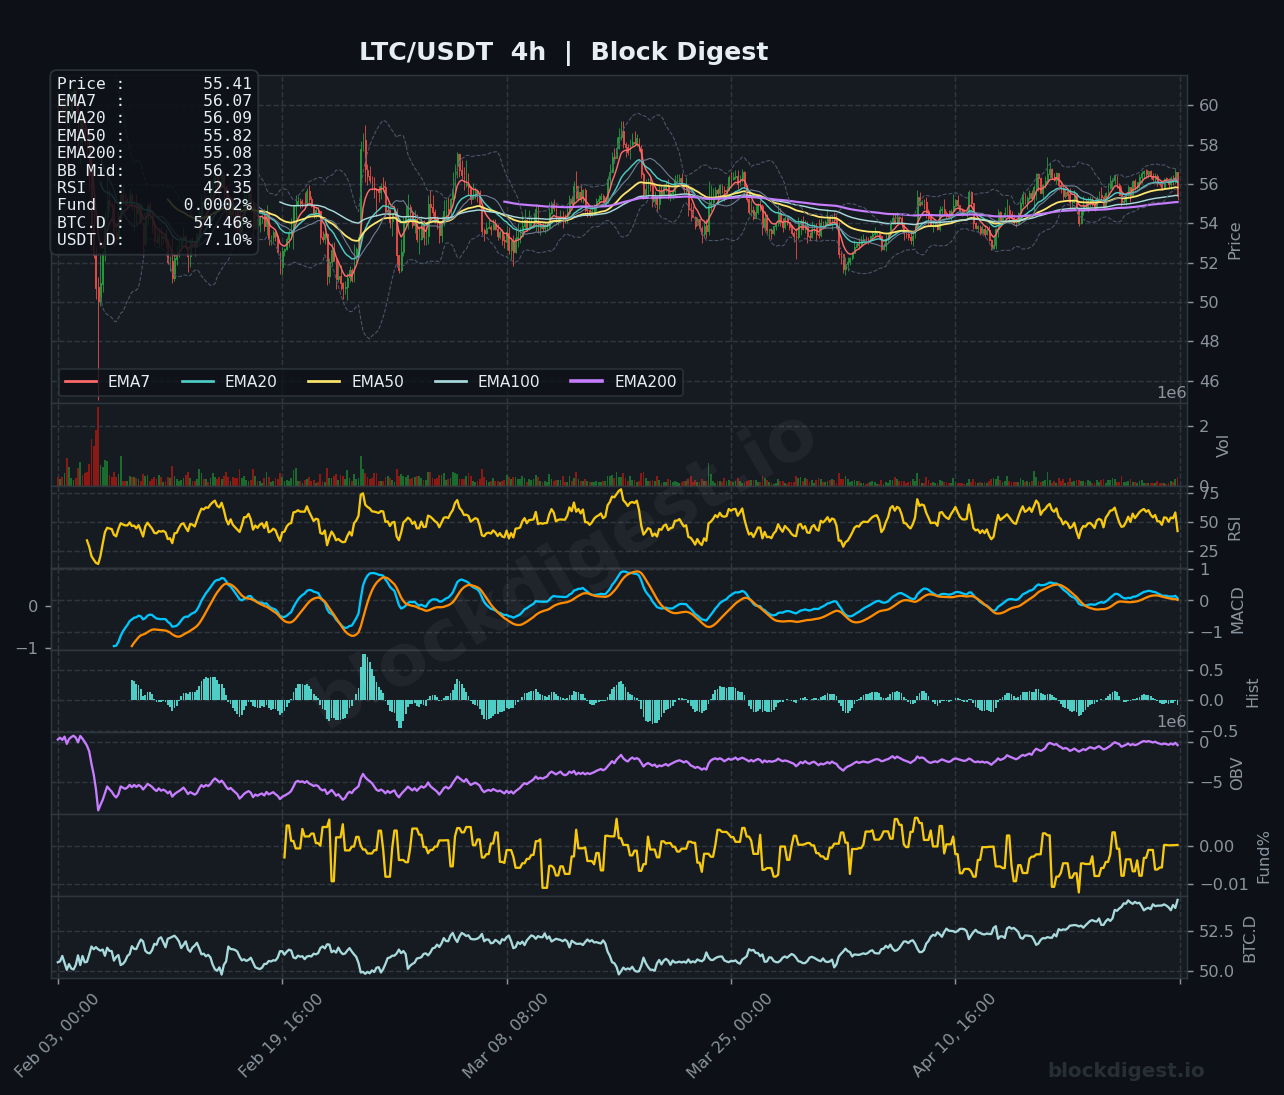Click the BTC.D axis label on the right
This screenshot has width=1284, height=1095.
click(1250, 939)
